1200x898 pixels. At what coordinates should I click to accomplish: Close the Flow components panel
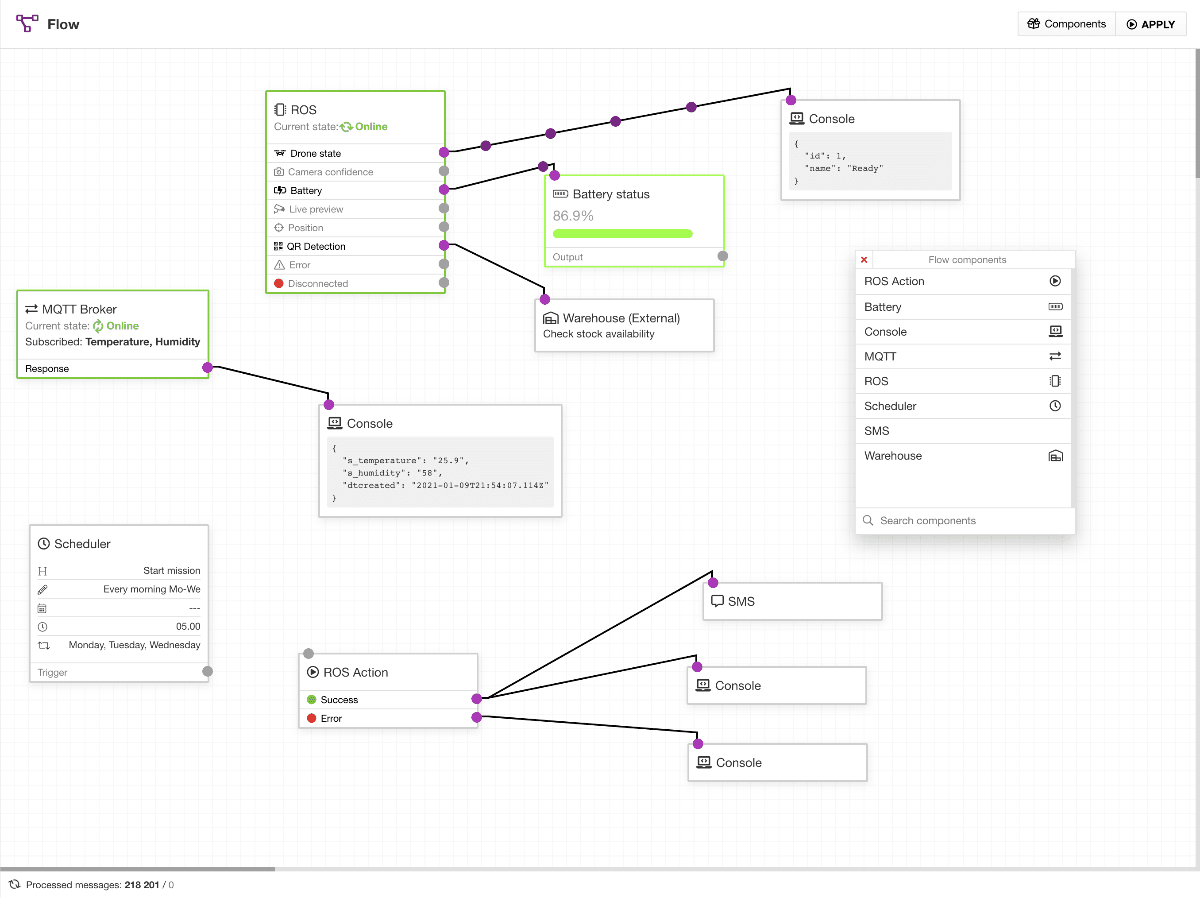pyautogui.click(x=863, y=258)
